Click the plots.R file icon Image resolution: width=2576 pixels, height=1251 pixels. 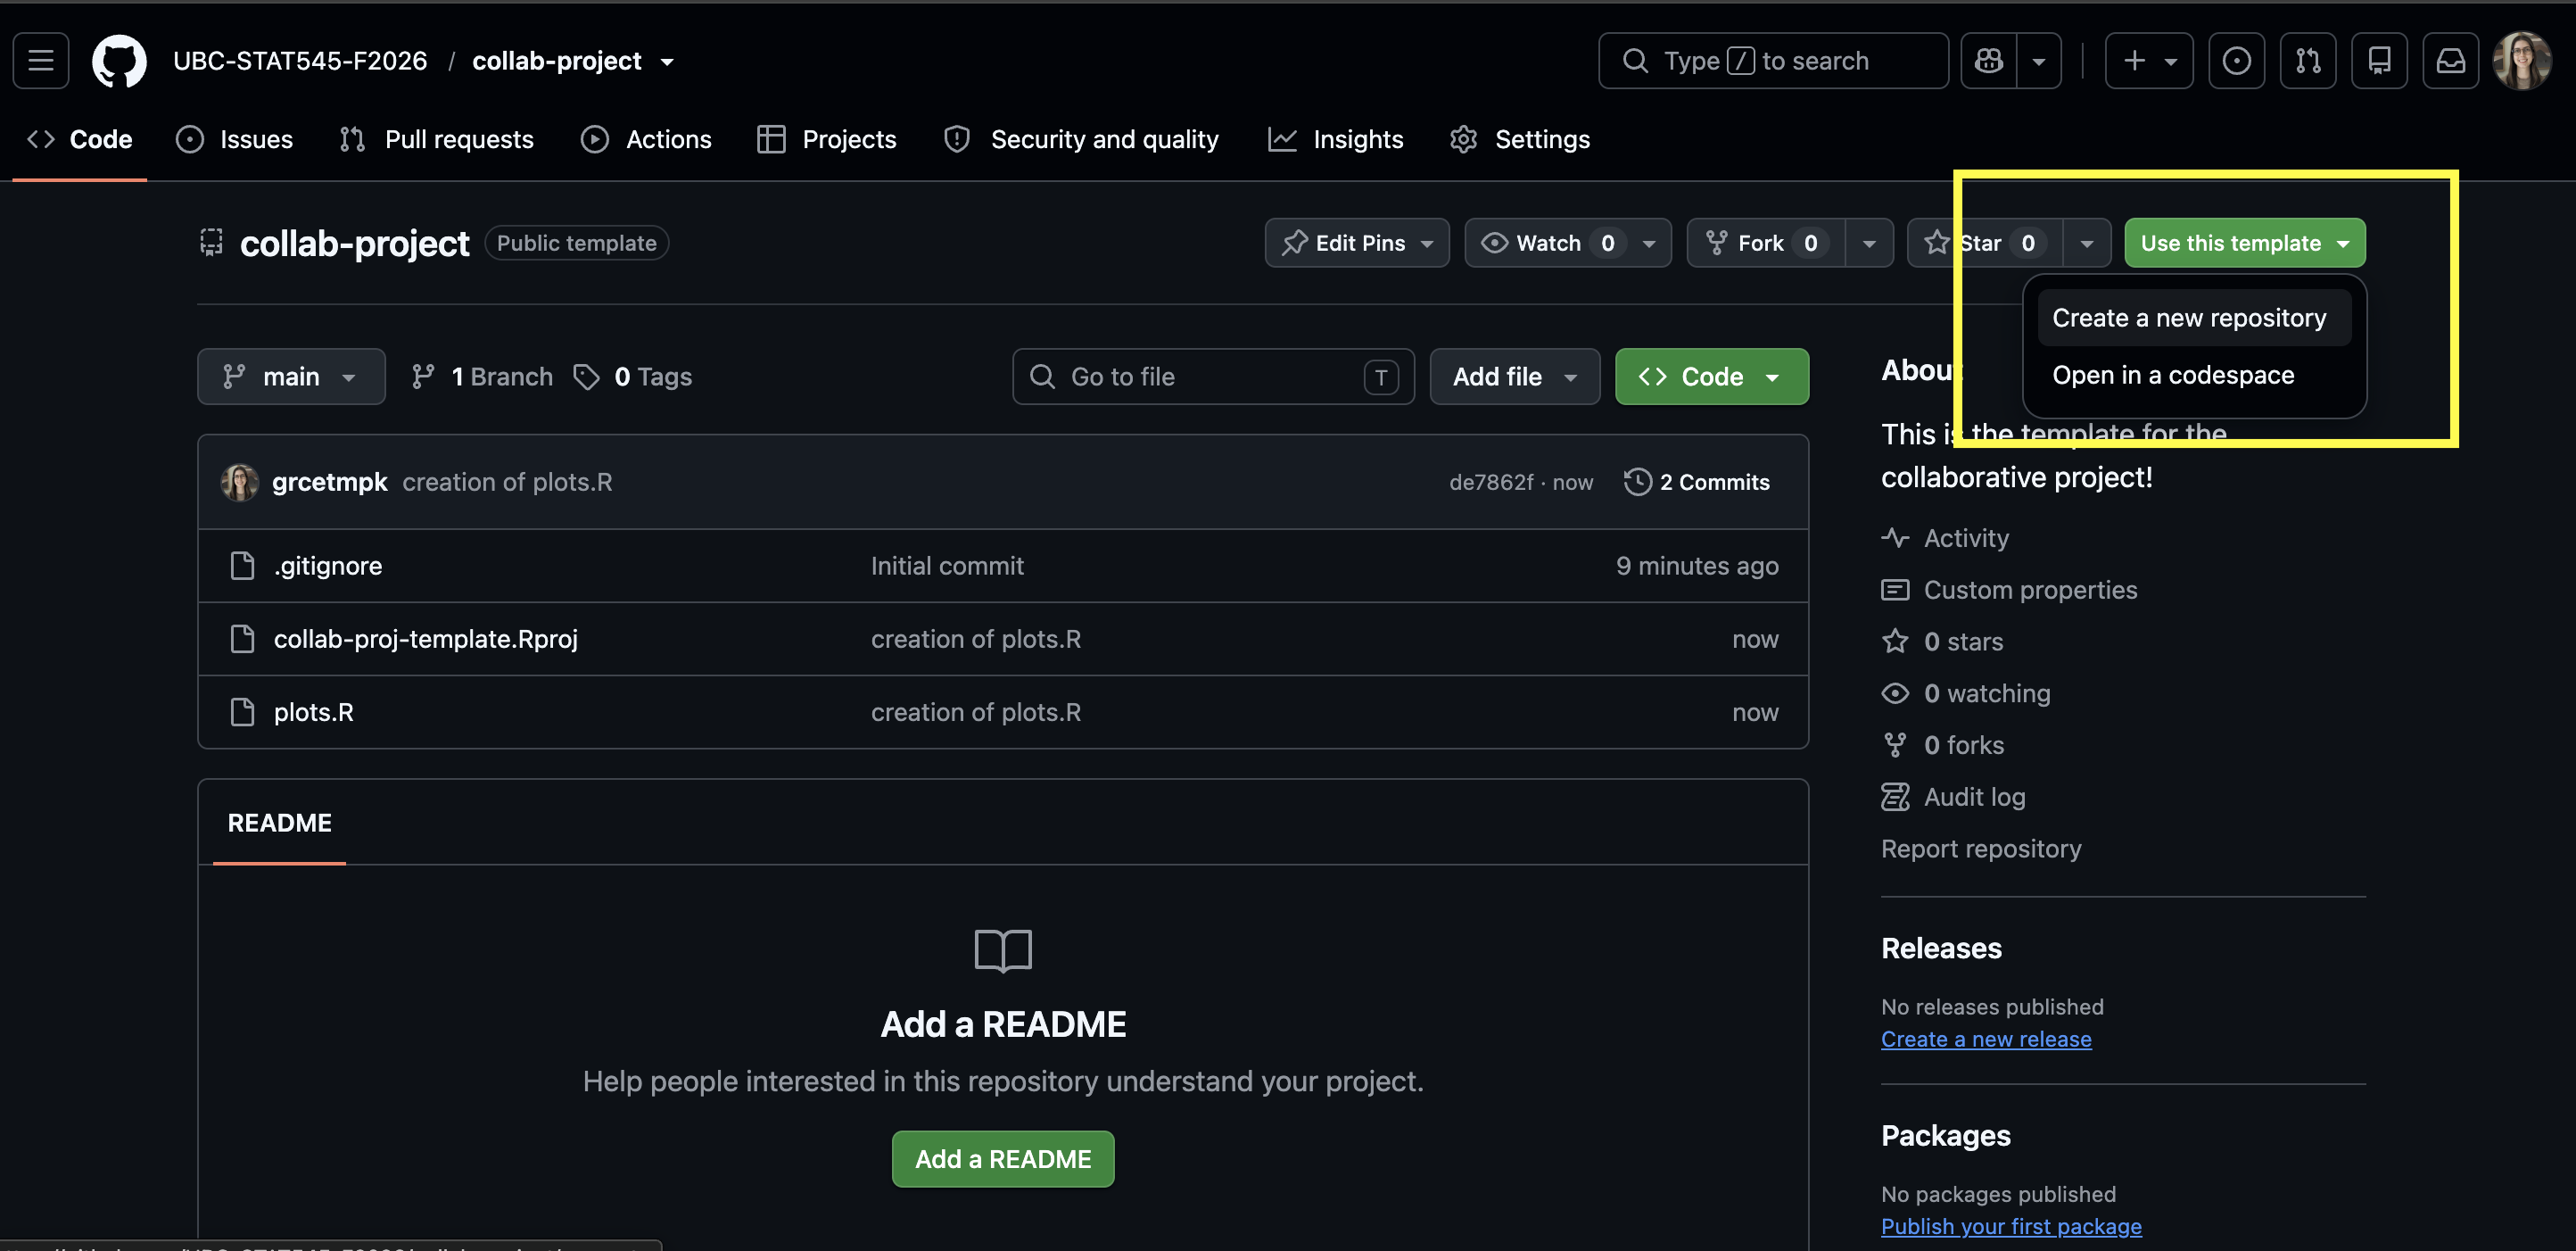242,712
